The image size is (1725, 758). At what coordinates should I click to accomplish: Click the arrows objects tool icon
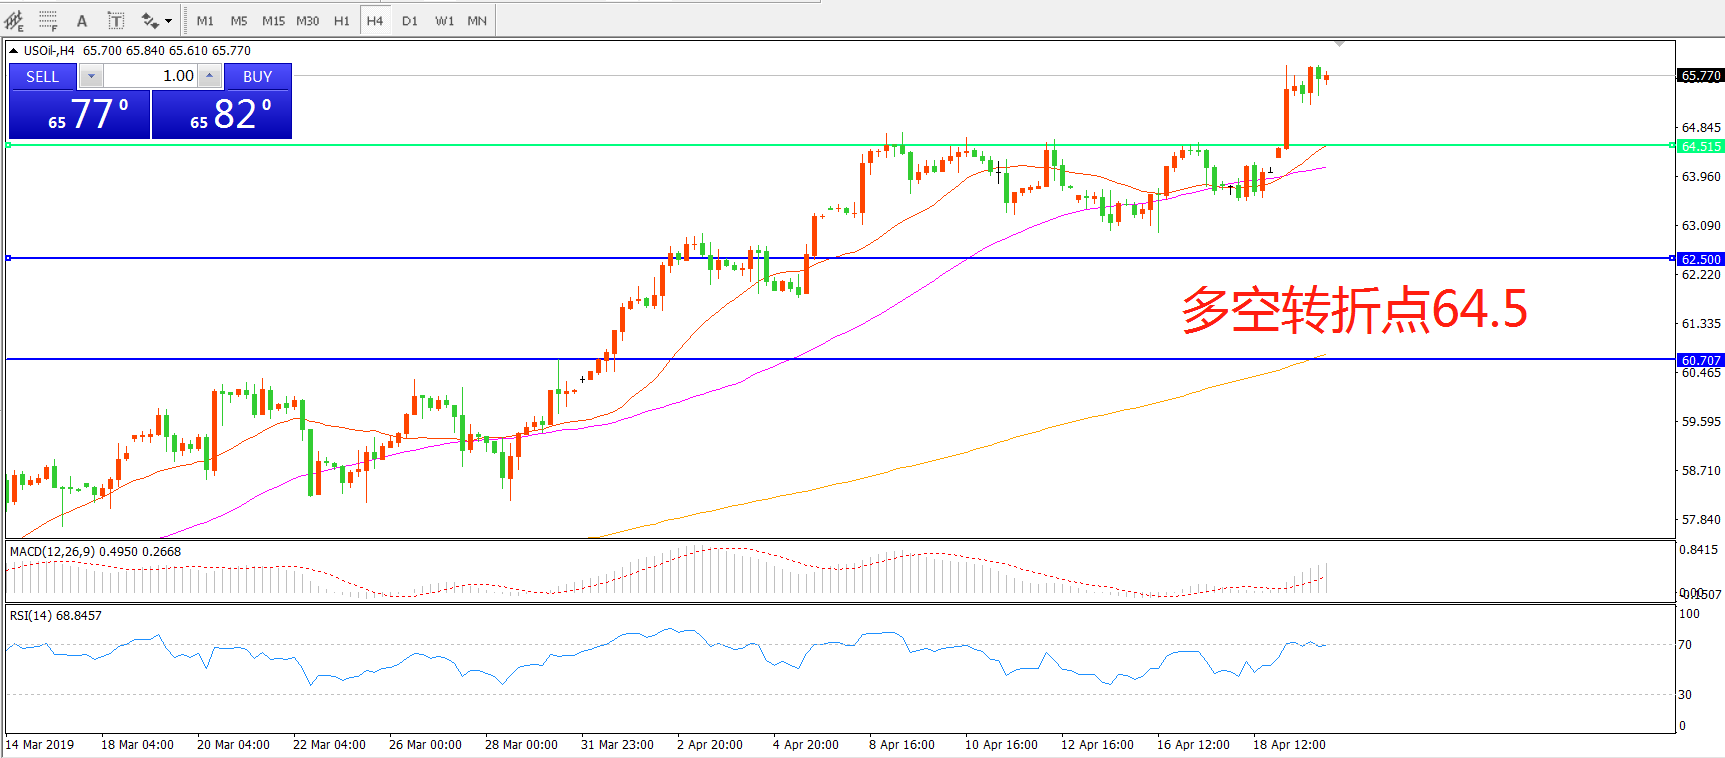[x=149, y=20]
